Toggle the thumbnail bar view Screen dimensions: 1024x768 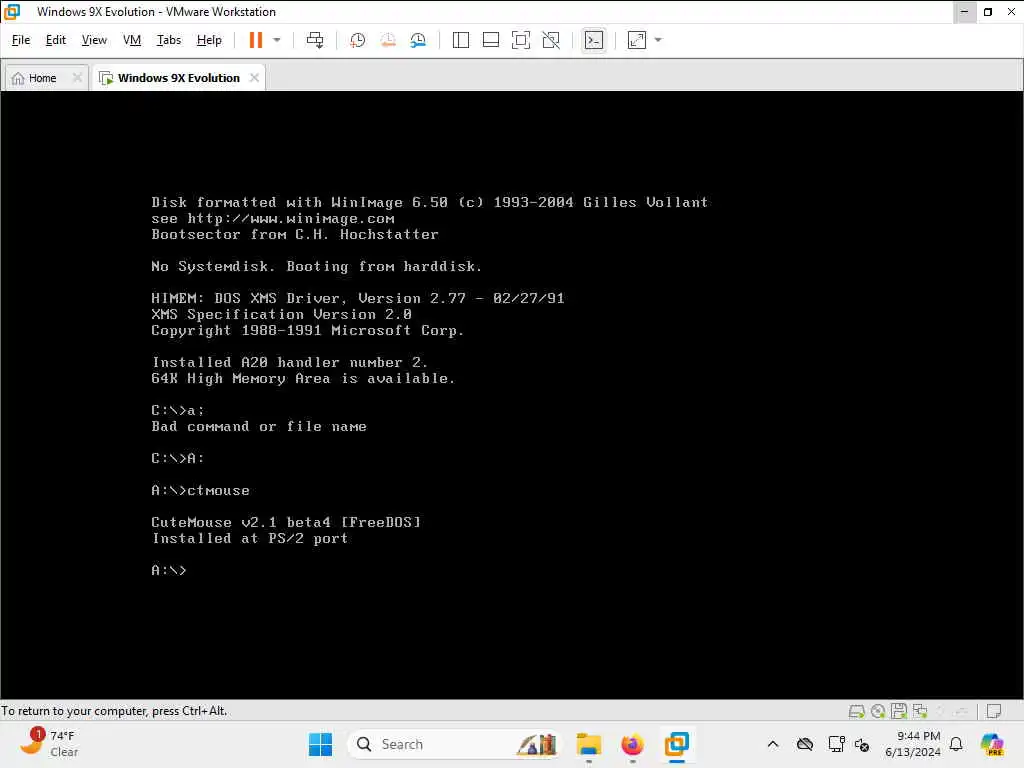(490, 40)
